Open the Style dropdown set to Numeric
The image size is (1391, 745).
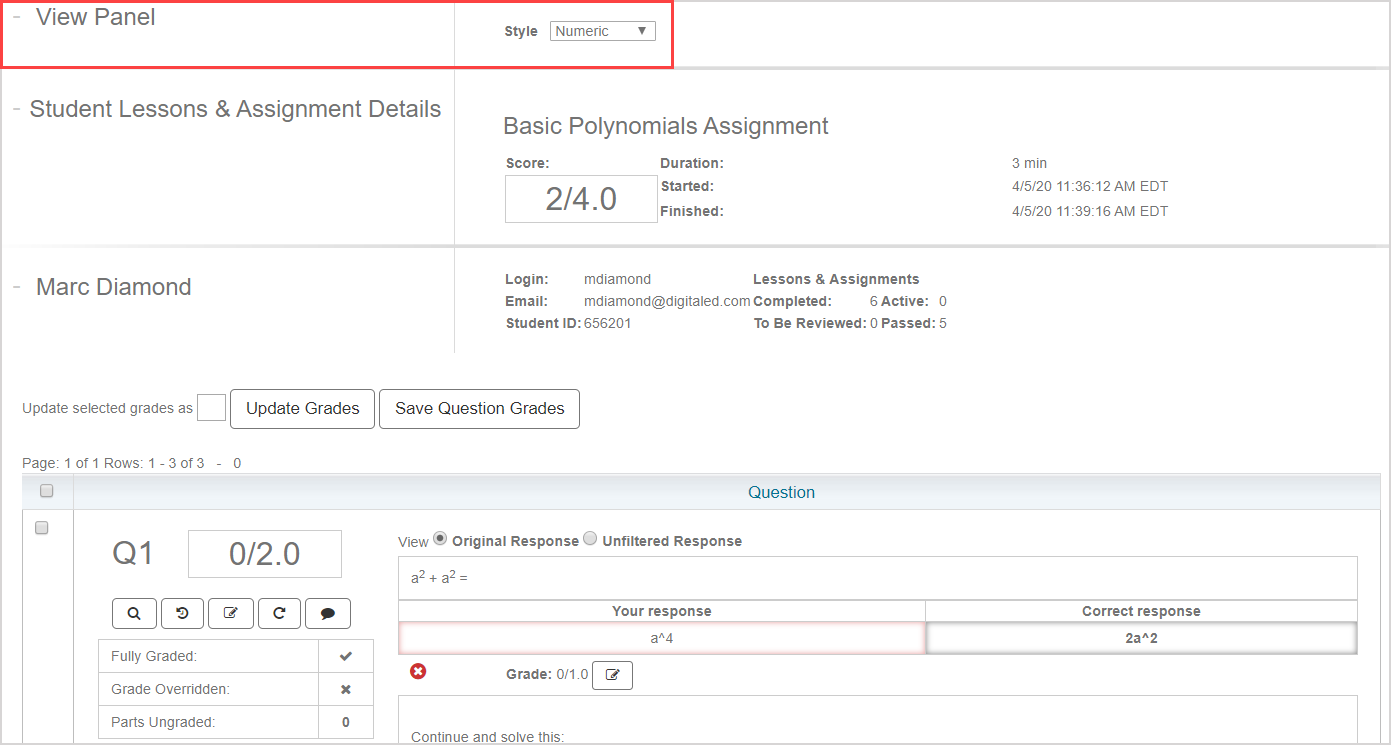[602, 31]
